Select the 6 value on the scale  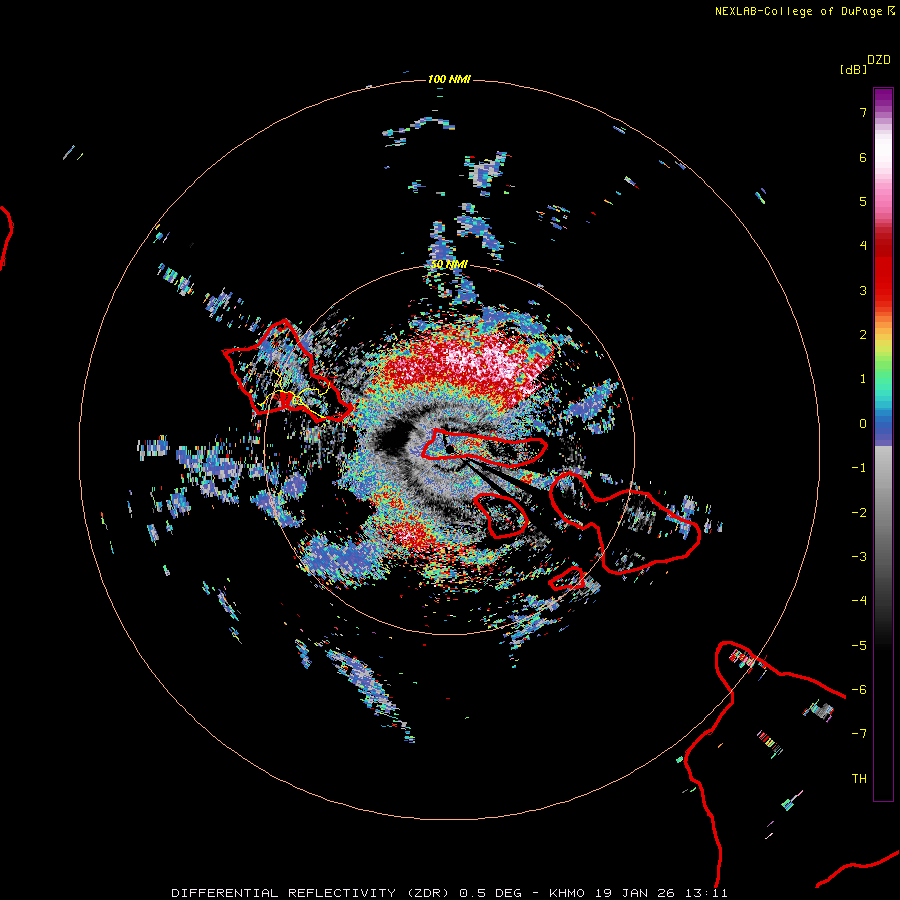(x=863, y=157)
